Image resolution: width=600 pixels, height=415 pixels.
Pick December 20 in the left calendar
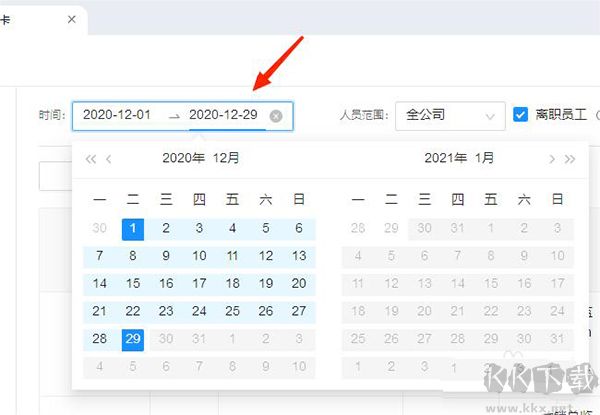click(x=299, y=284)
